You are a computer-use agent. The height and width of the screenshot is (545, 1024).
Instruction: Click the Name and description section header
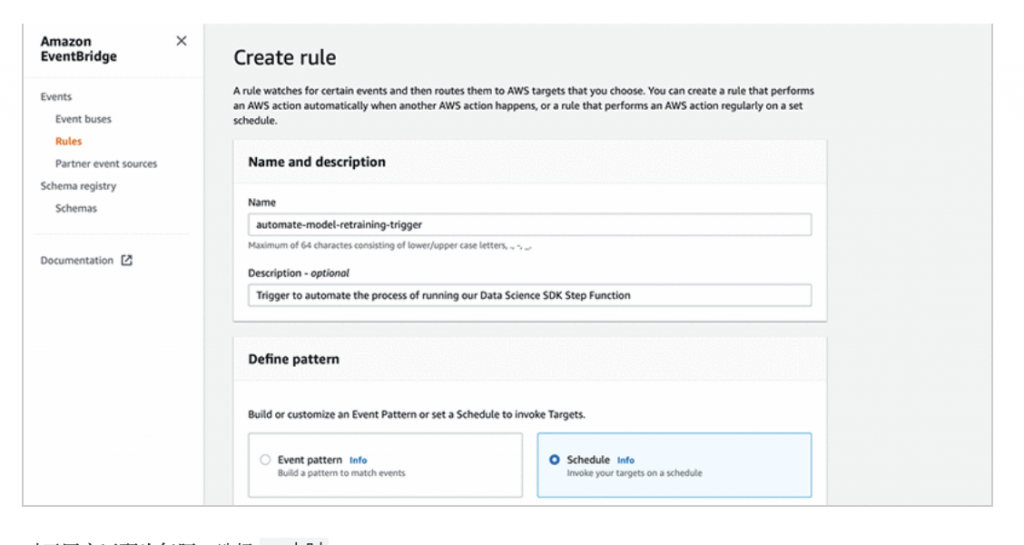coord(316,162)
